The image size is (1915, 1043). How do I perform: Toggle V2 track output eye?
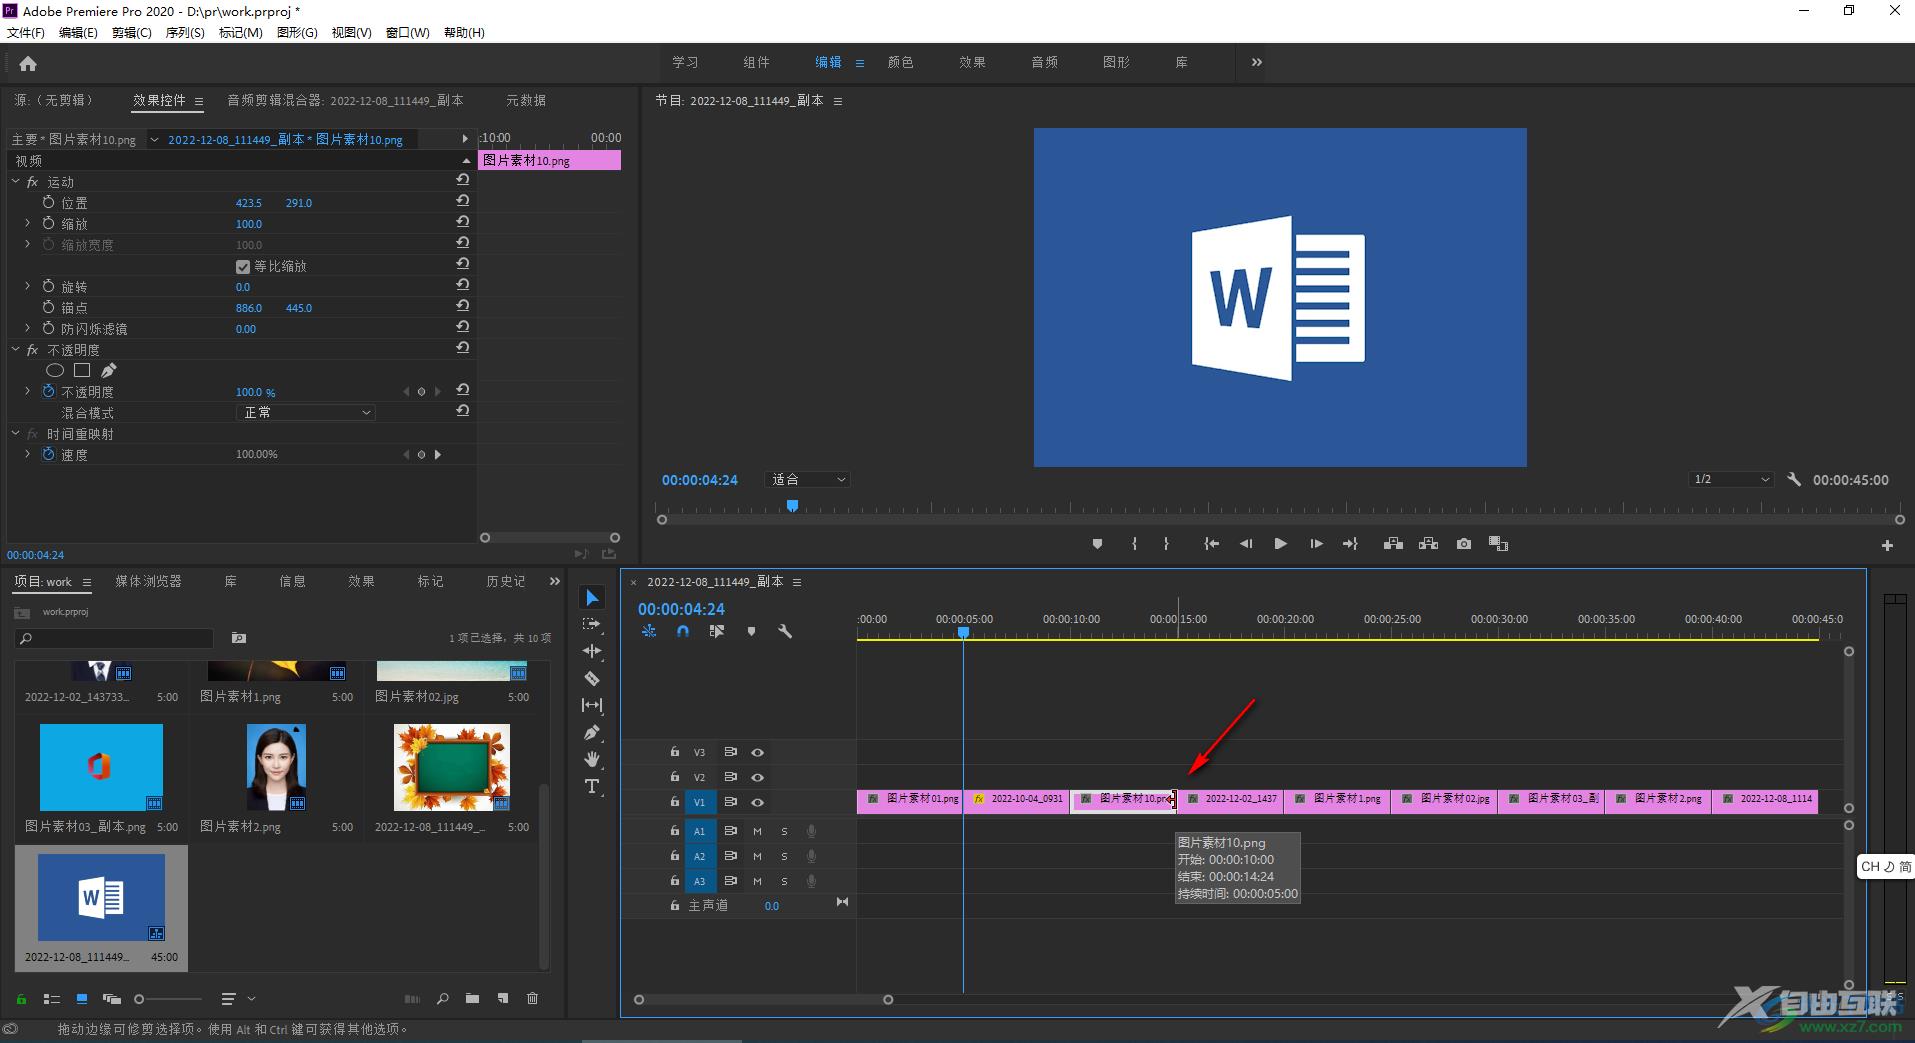pyautogui.click(x=757, y=777)
